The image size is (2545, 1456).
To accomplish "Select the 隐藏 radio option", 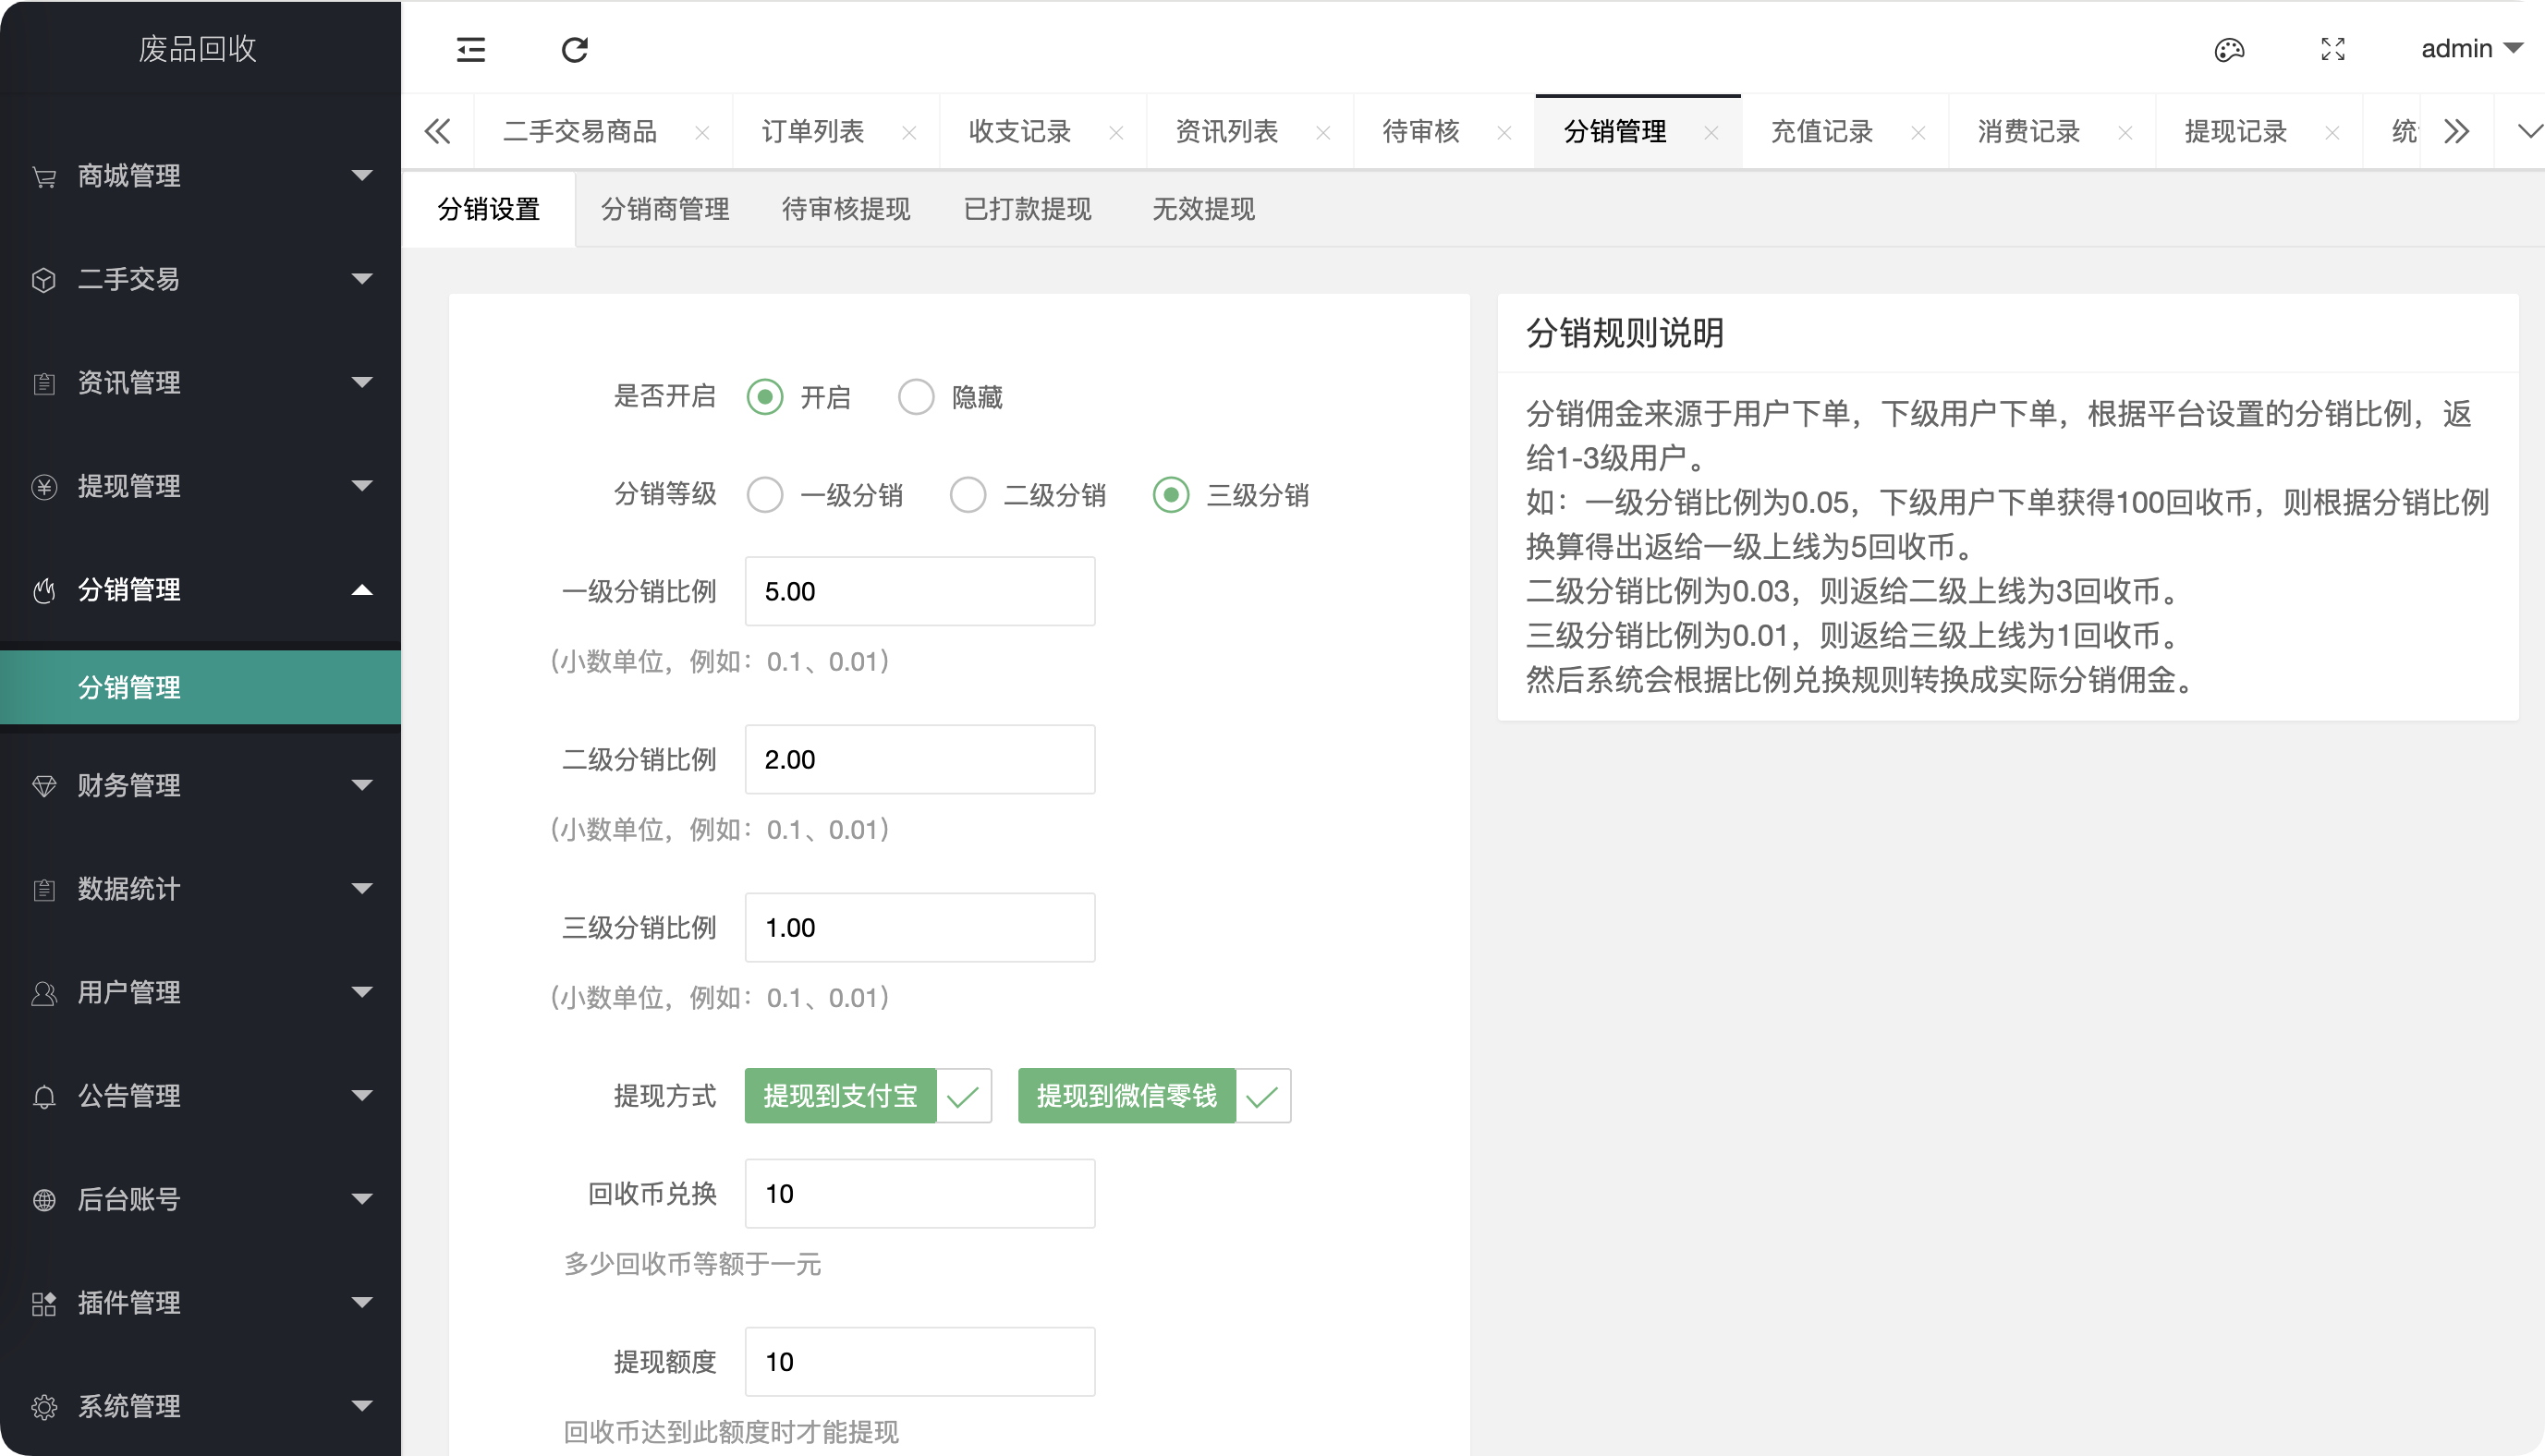I will click(x=916, y=397).
